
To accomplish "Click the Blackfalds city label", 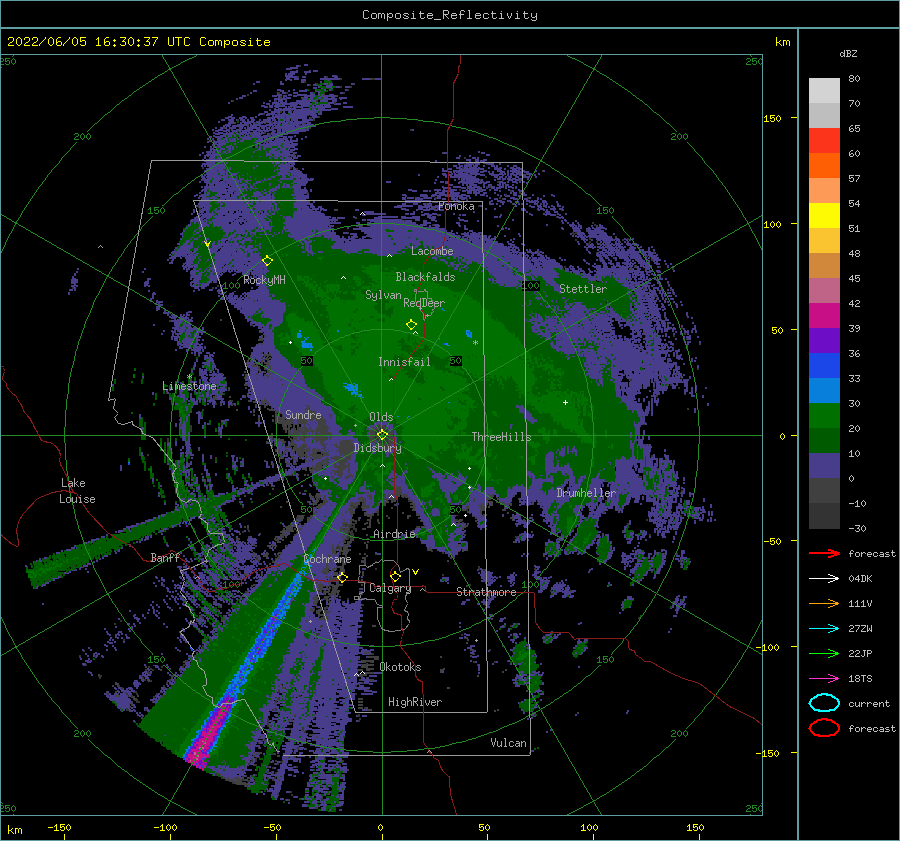I will [425, 277].
